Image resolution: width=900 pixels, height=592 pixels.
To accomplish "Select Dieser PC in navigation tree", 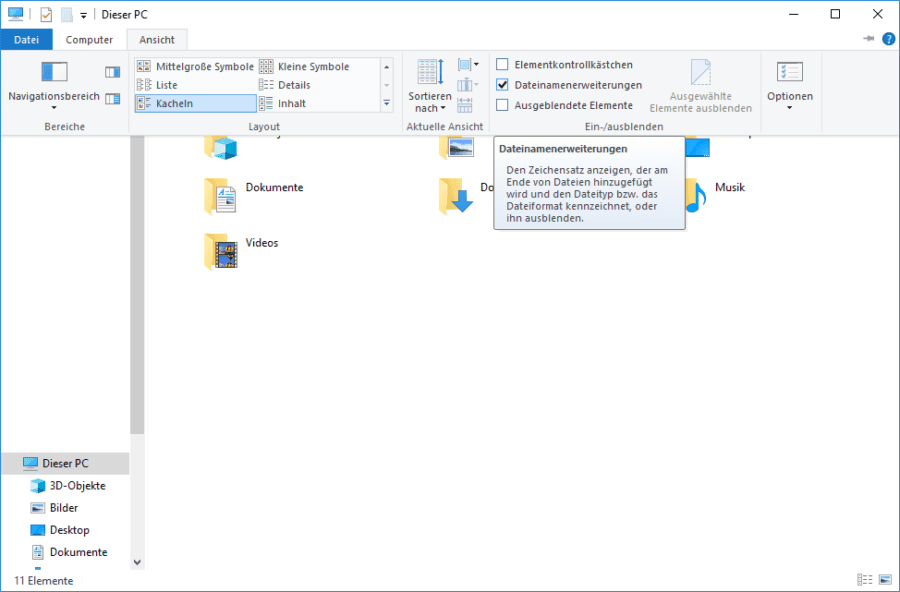I will pos(65,463).
